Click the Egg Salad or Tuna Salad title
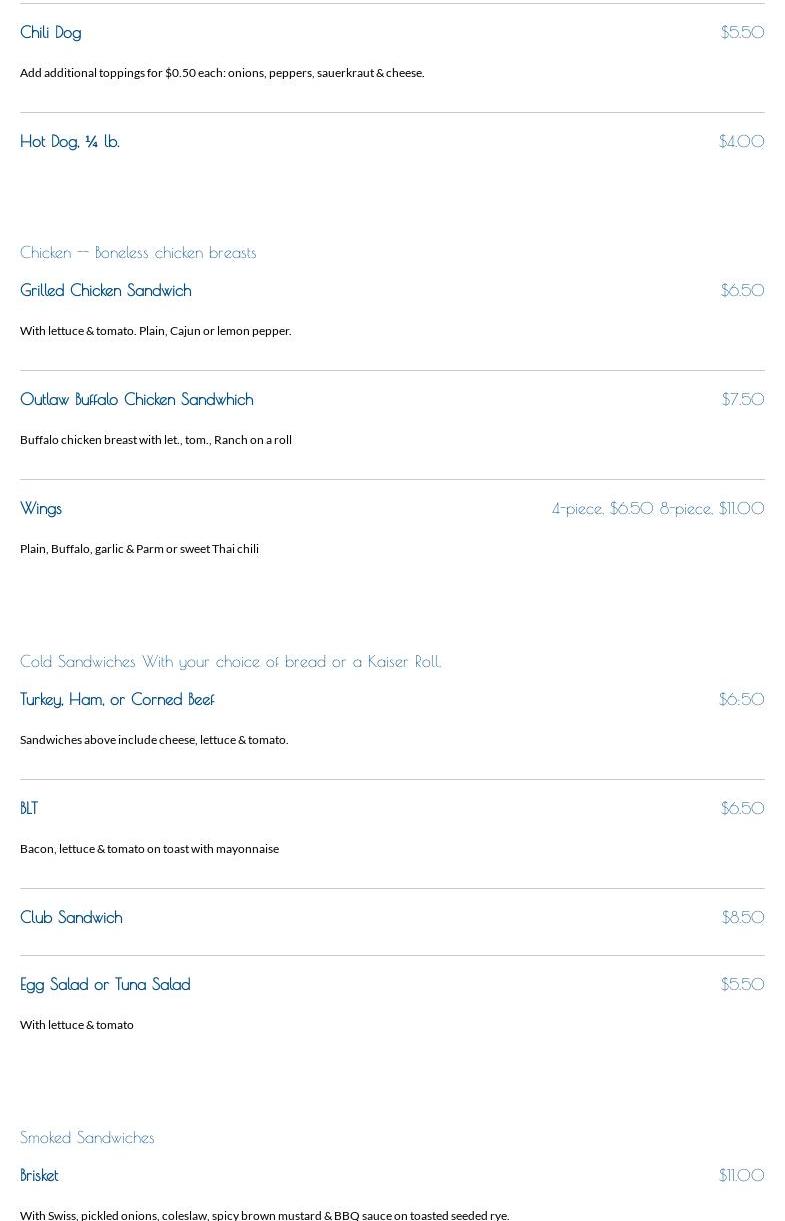Viewport: 785px width, 1221px height. [105, 984]
